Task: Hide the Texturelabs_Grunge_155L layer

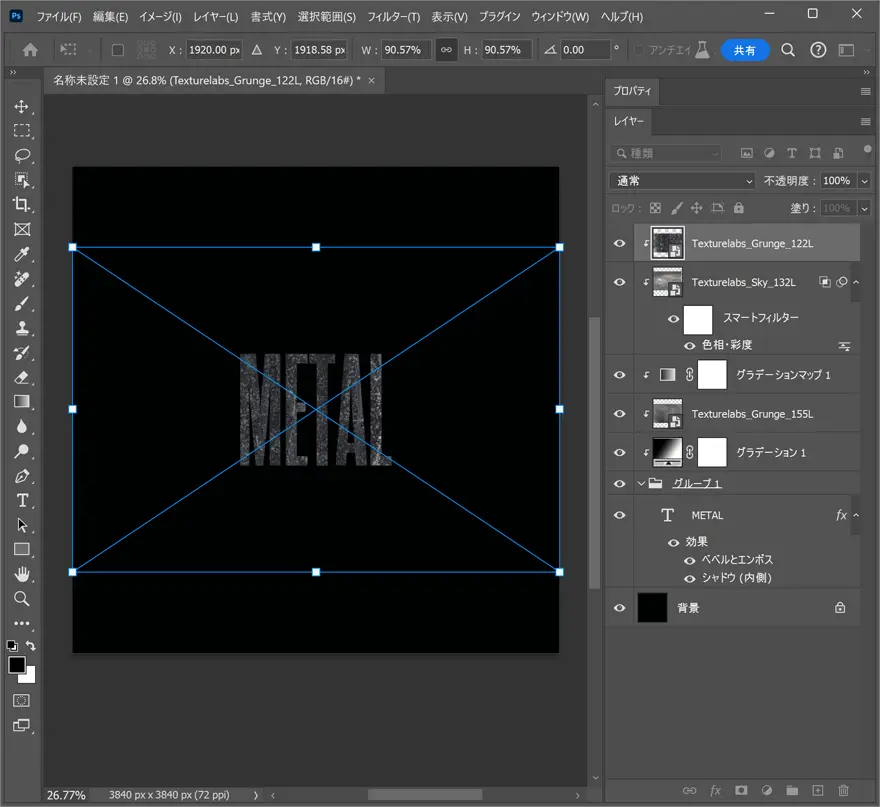Action: 620,414
